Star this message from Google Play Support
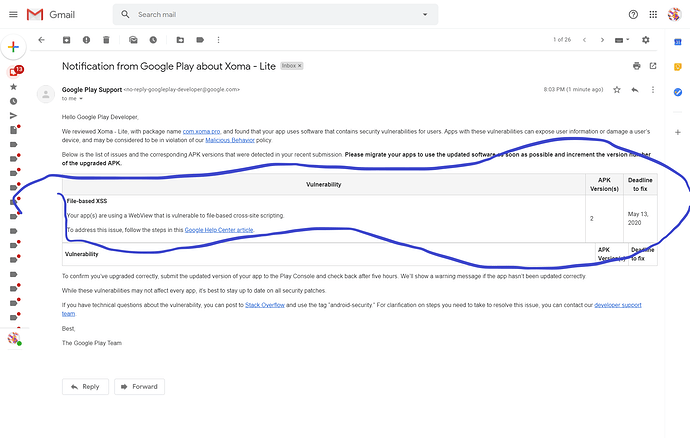The image size is (690, 438). (617, 89)
